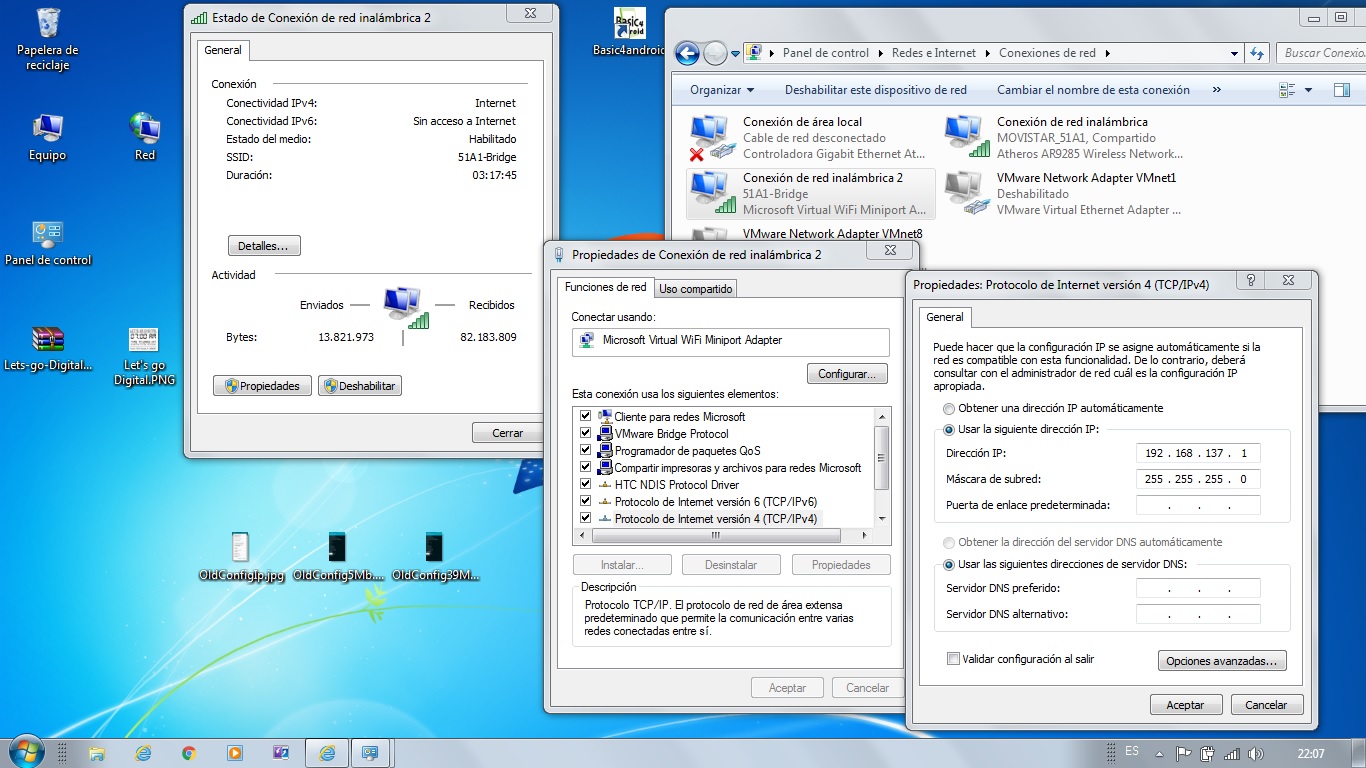Click the Configurar... button
The image size is (1366, 768).
[x=847, y=373]
